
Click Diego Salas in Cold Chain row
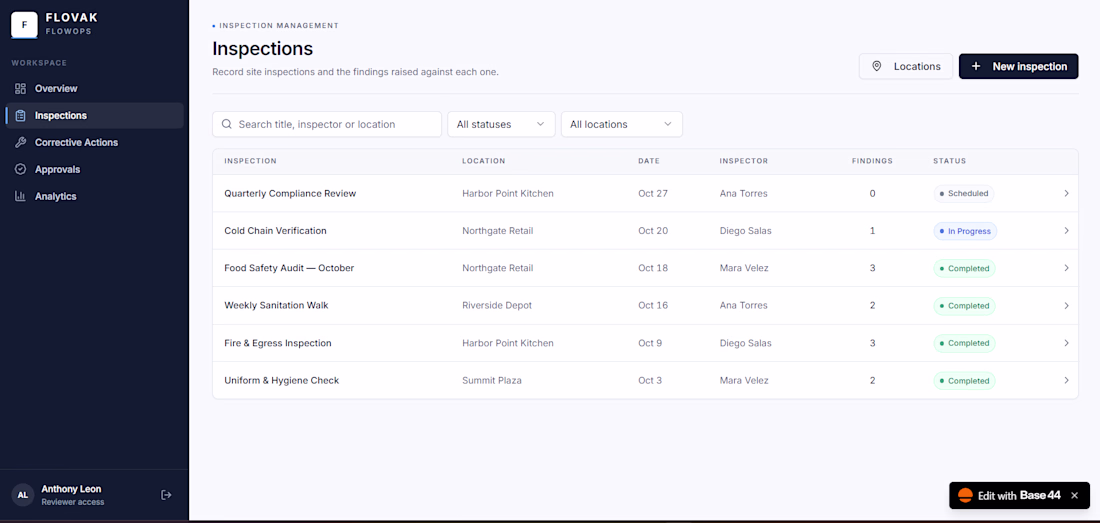[x=746, y=231]
